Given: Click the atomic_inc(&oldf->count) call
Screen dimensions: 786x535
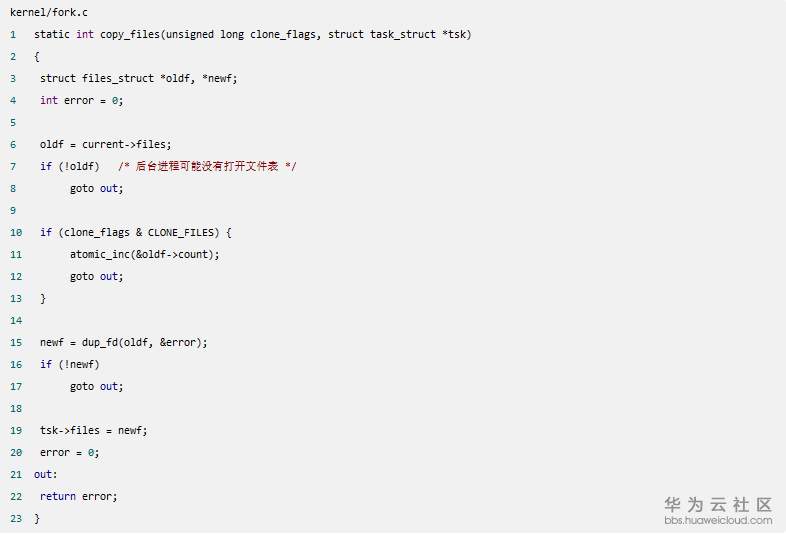Looking at the screenshot, I should (x=144, y=254).
